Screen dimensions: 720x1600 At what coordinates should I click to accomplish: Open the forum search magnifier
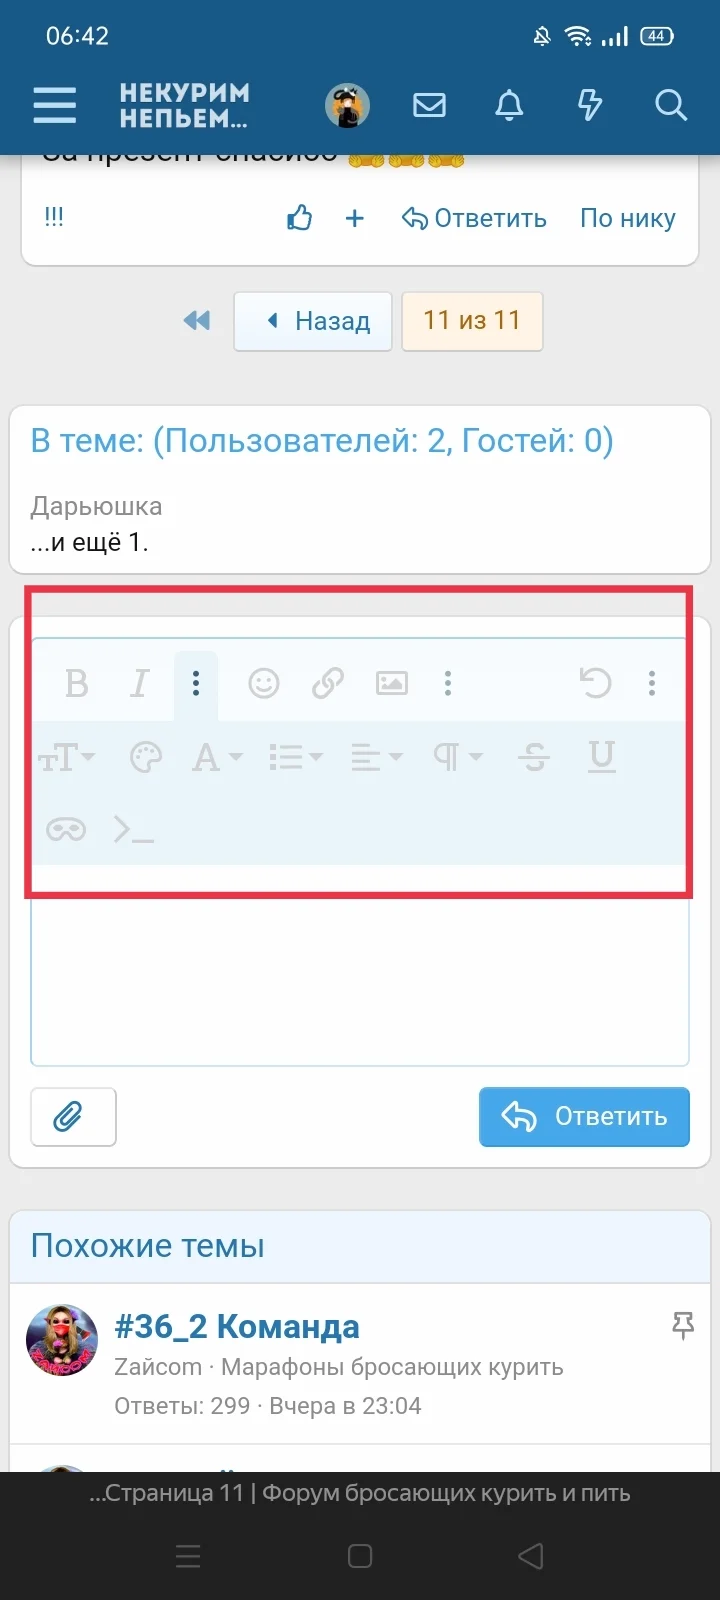pos(671,105)
